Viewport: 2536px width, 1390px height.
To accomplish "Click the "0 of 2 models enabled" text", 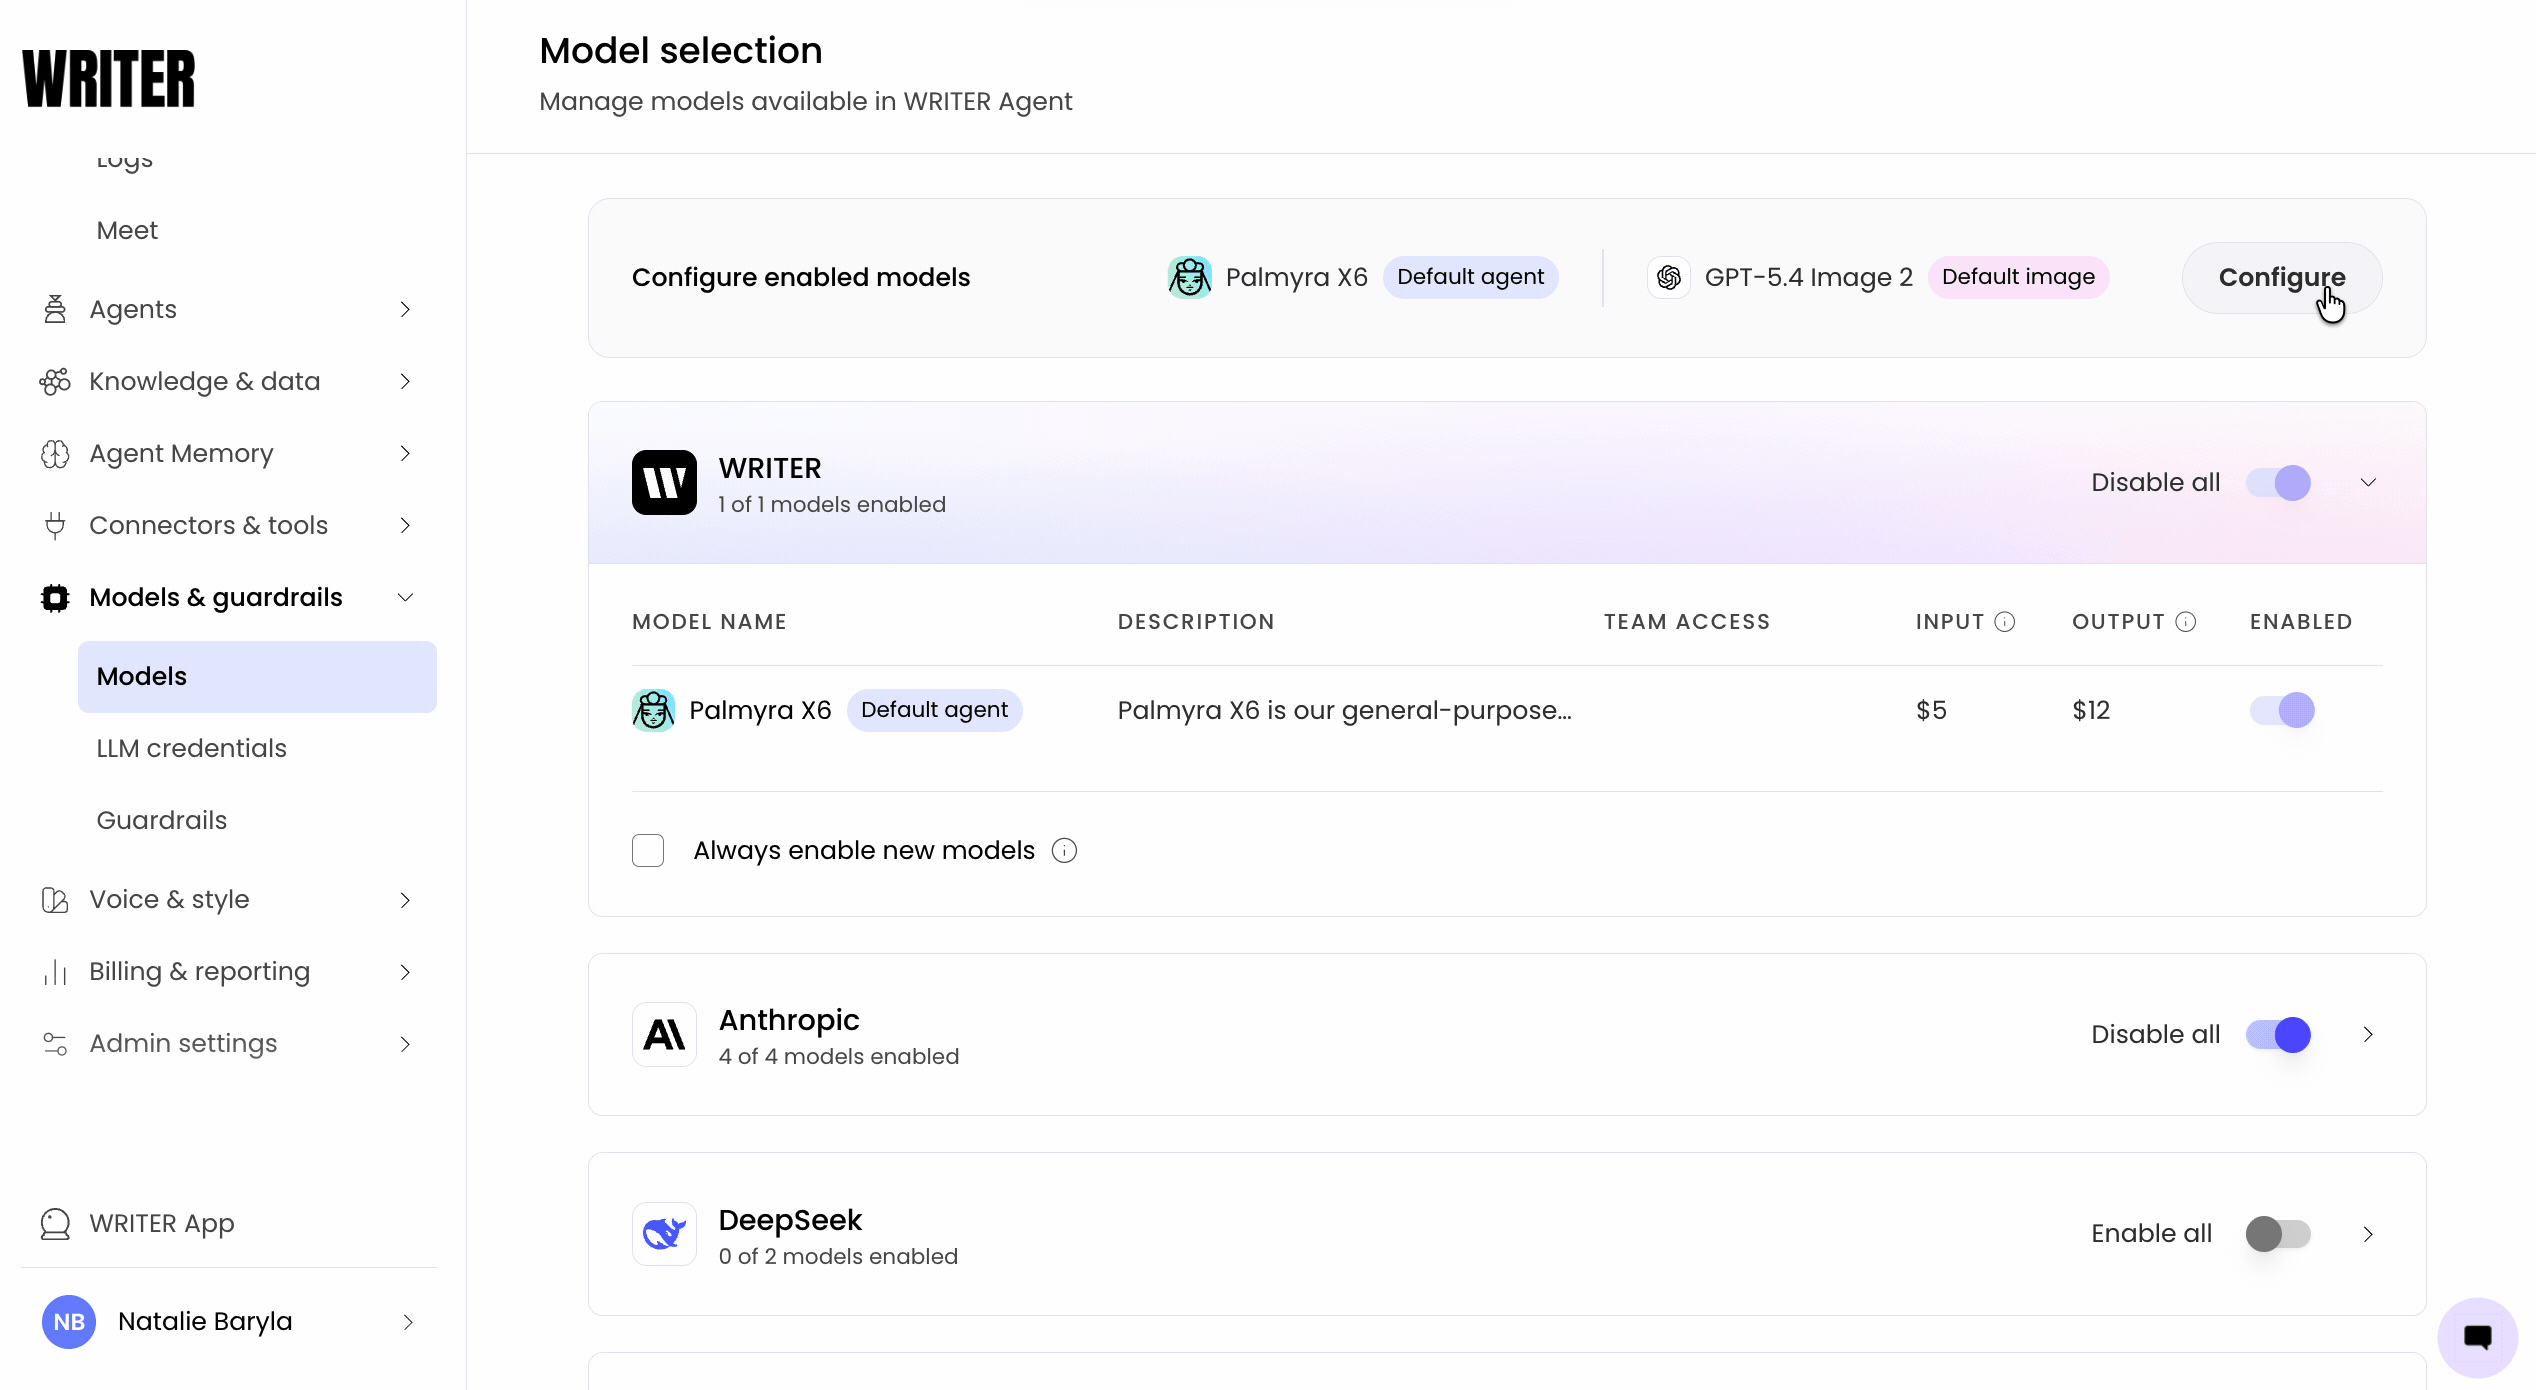I will click(x=838, y=1257).
